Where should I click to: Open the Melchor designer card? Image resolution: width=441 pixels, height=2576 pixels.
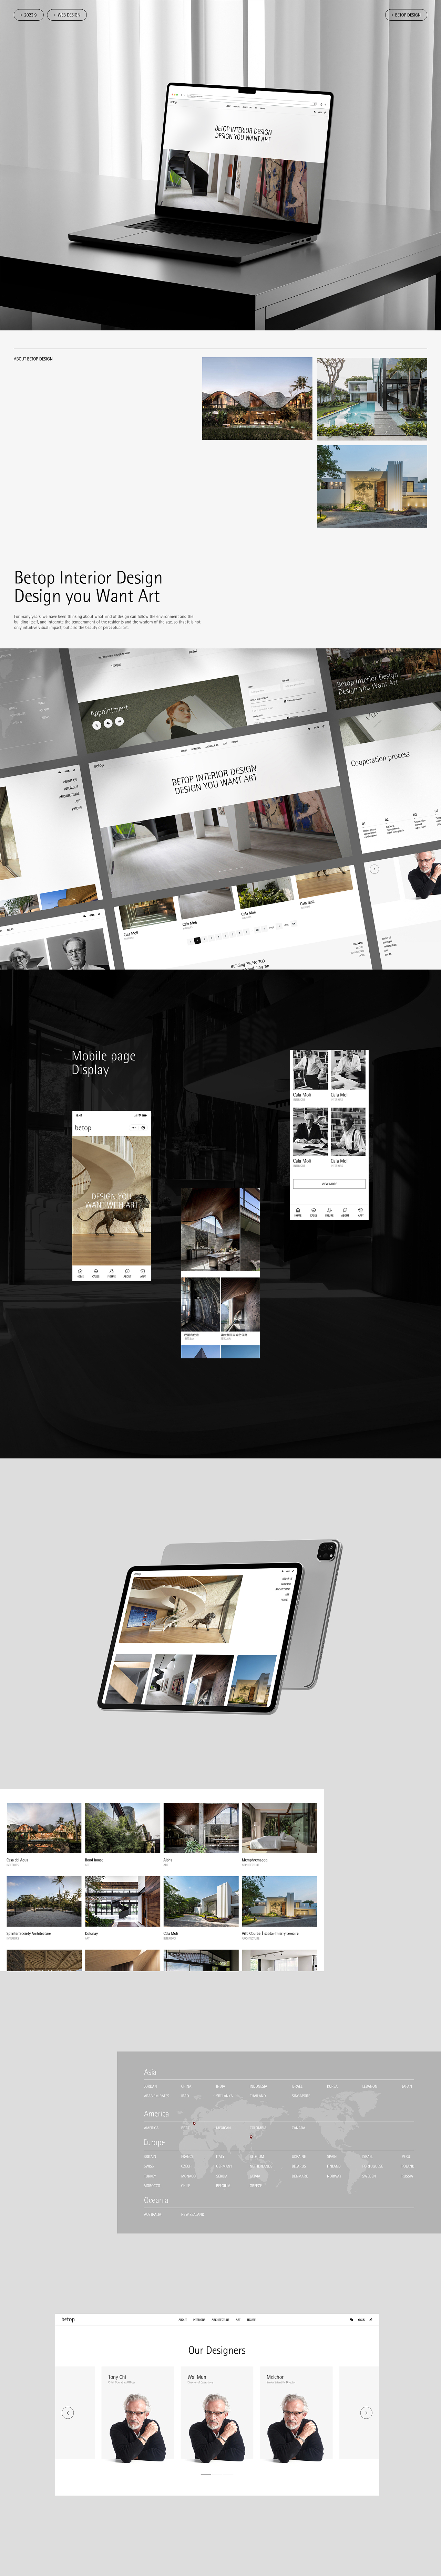(x=296, y=2415)
